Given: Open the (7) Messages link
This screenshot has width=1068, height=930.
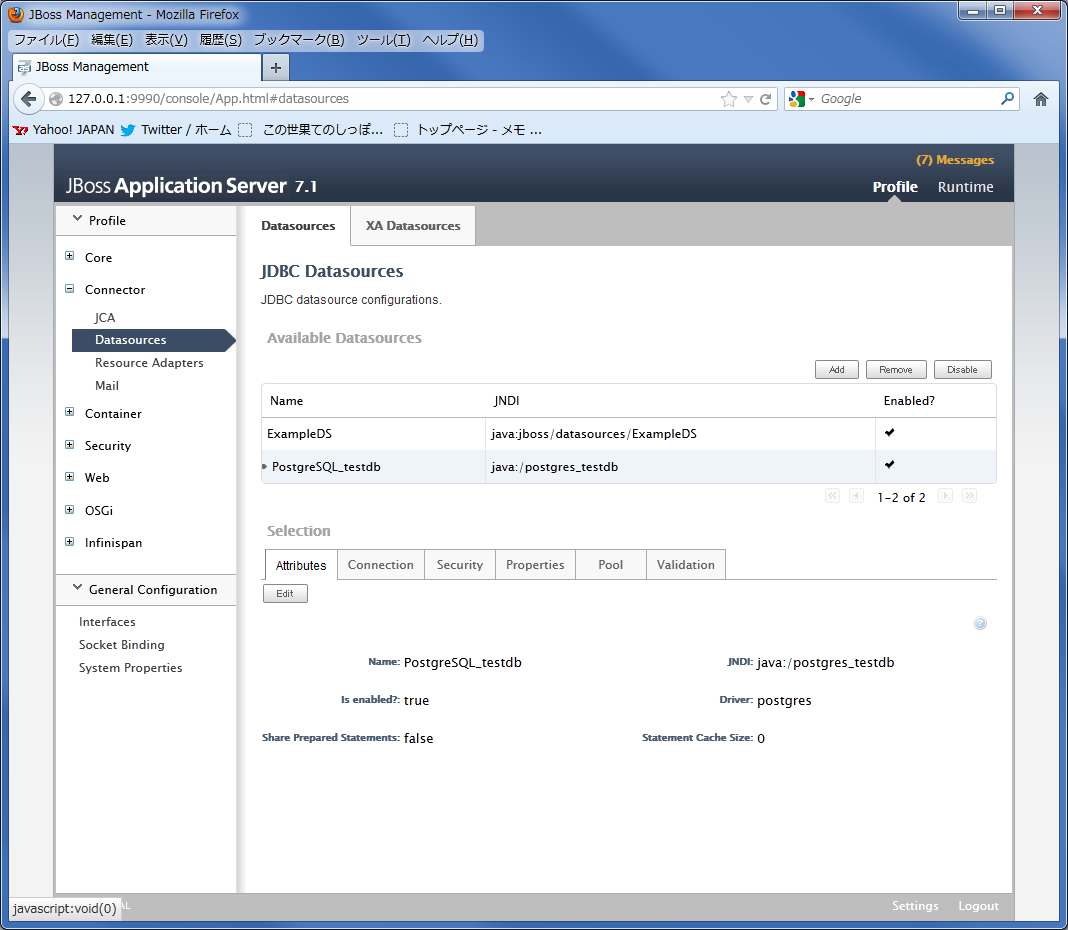Looking at the screenshot, I should coord(954,160).
